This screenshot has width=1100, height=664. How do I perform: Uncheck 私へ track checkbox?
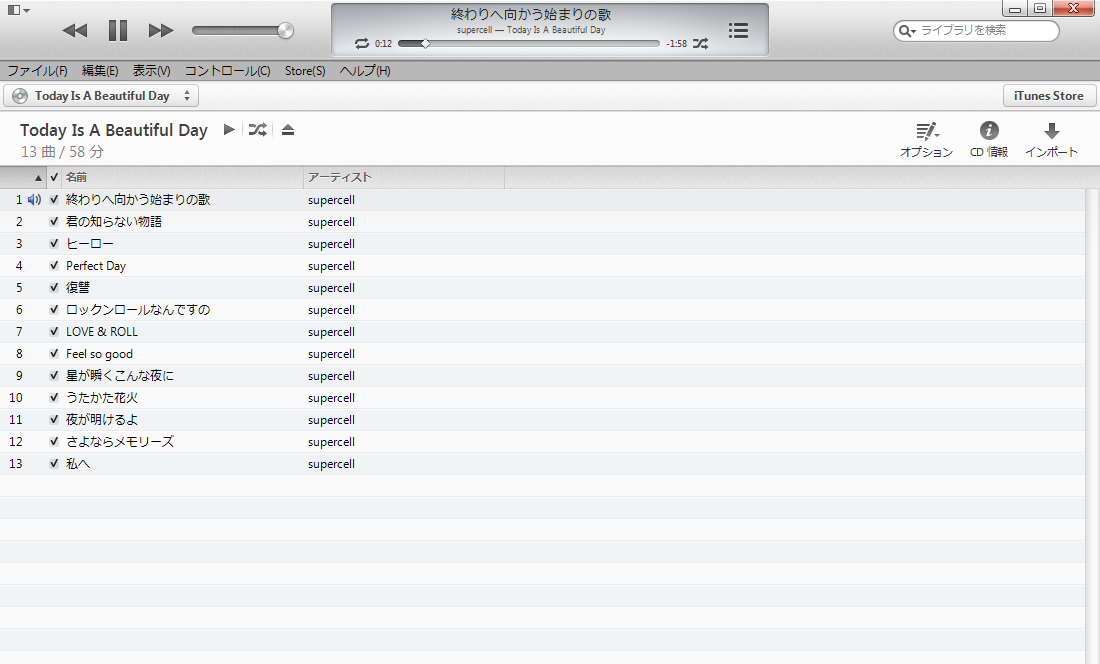point(54,463)
